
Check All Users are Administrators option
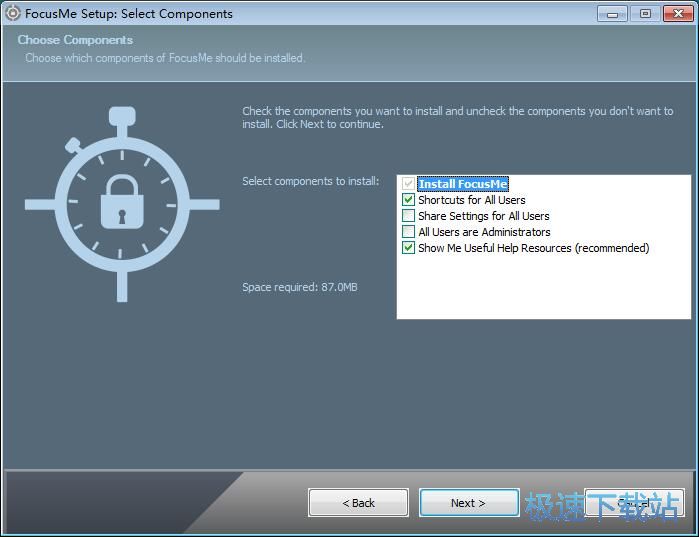(x=408, y=232)
